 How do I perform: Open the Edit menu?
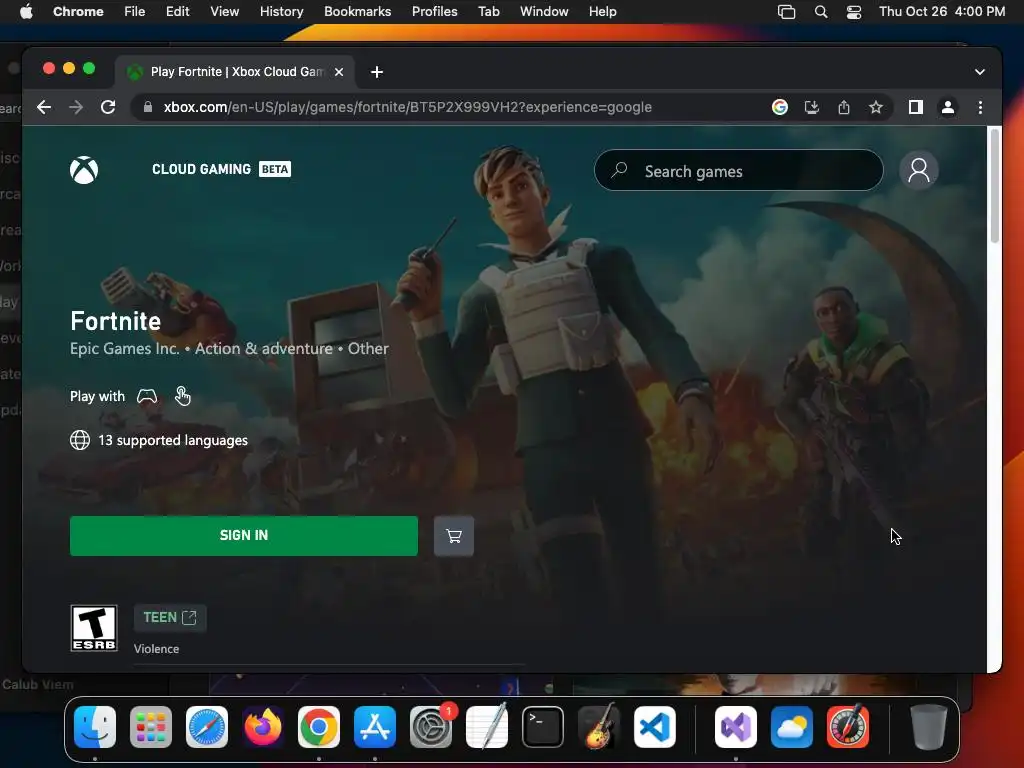click(177, 11)
